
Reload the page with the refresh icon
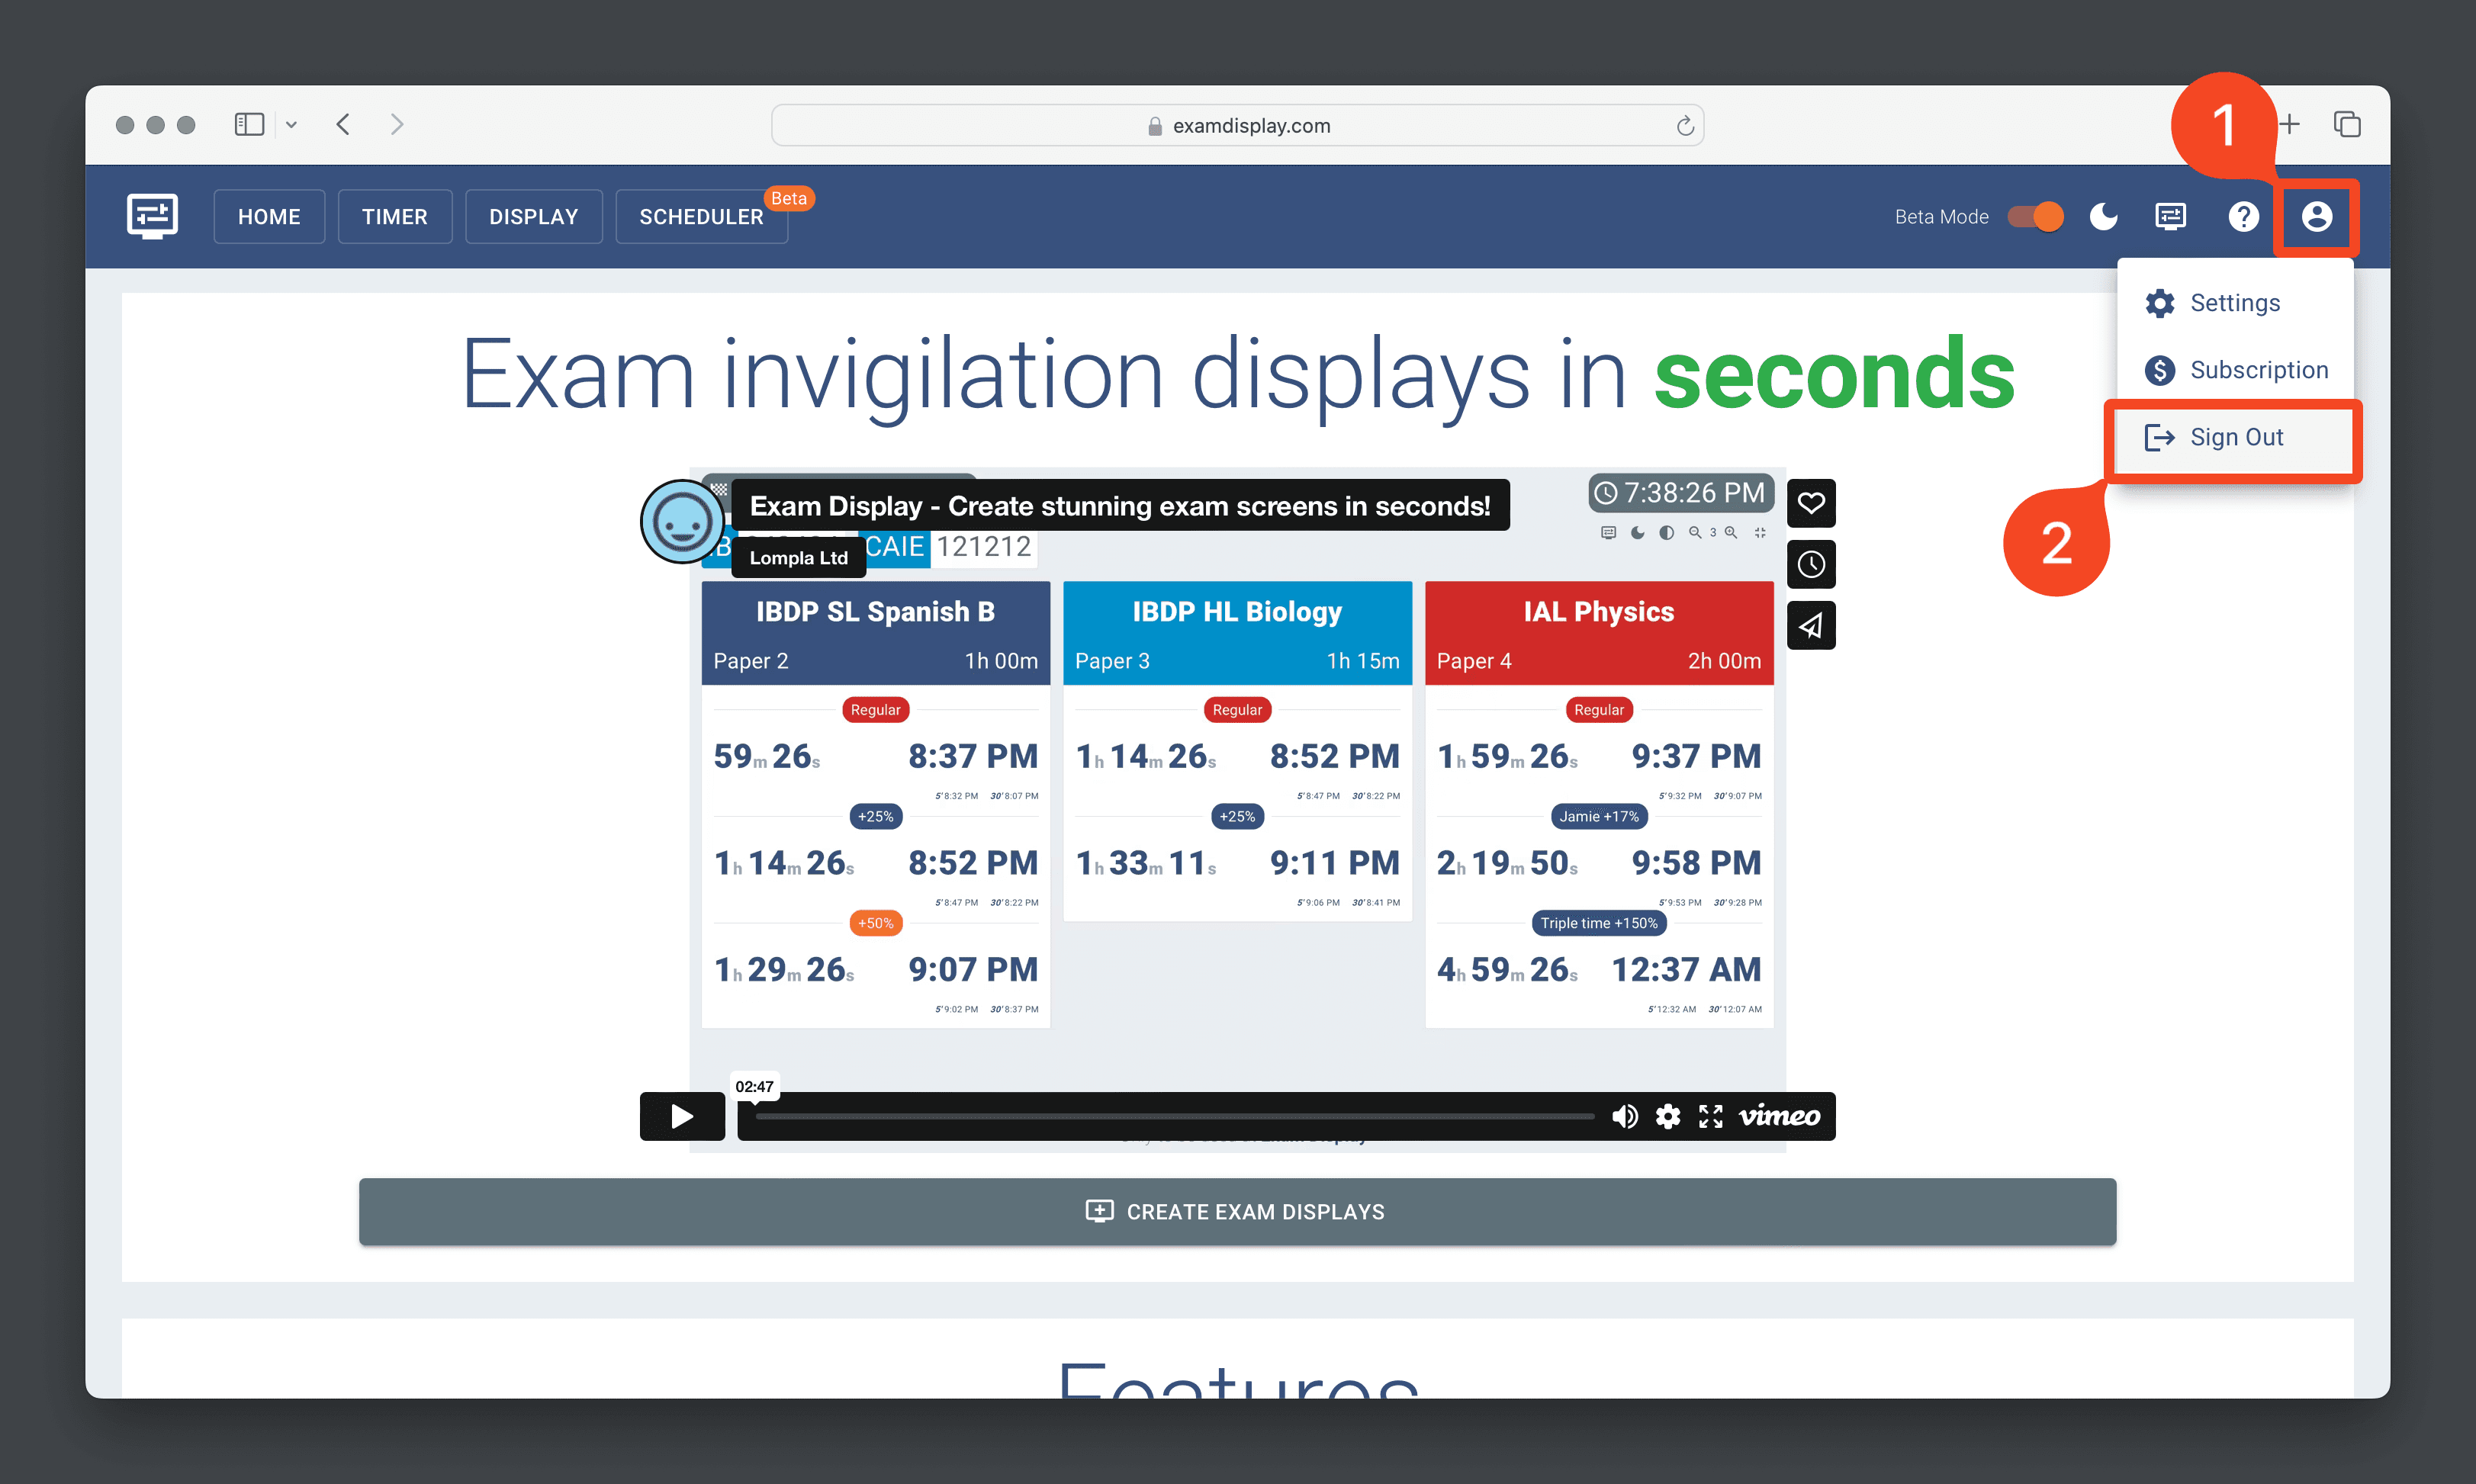1684,125
